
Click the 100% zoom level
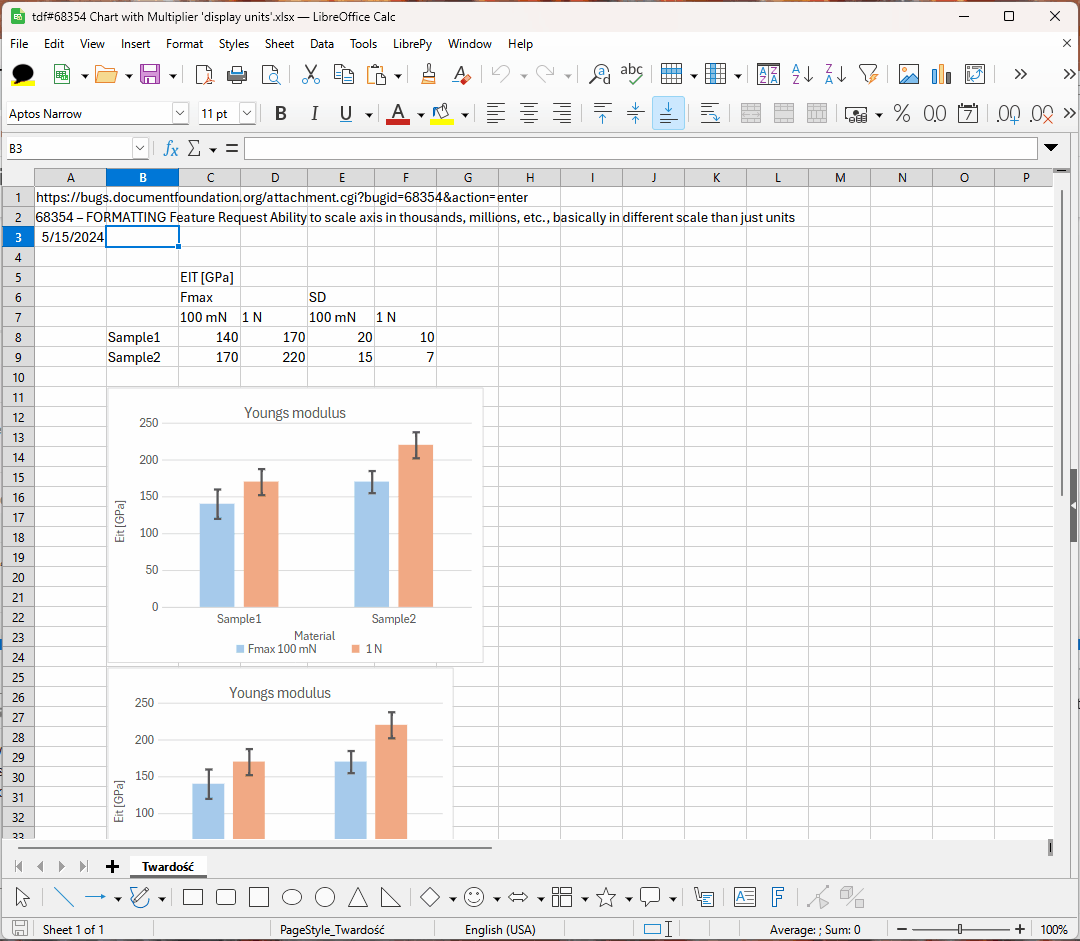coord(1053,929)
